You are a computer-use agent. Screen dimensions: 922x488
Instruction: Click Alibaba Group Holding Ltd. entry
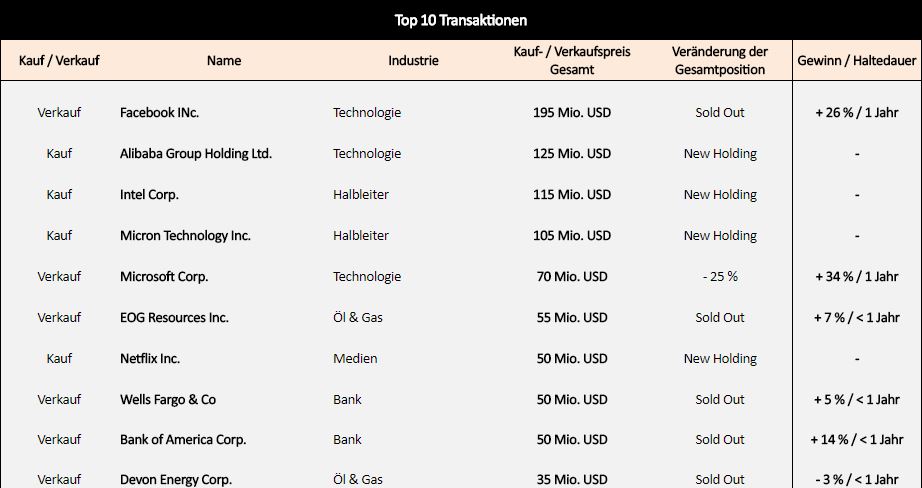coord(196,153)
